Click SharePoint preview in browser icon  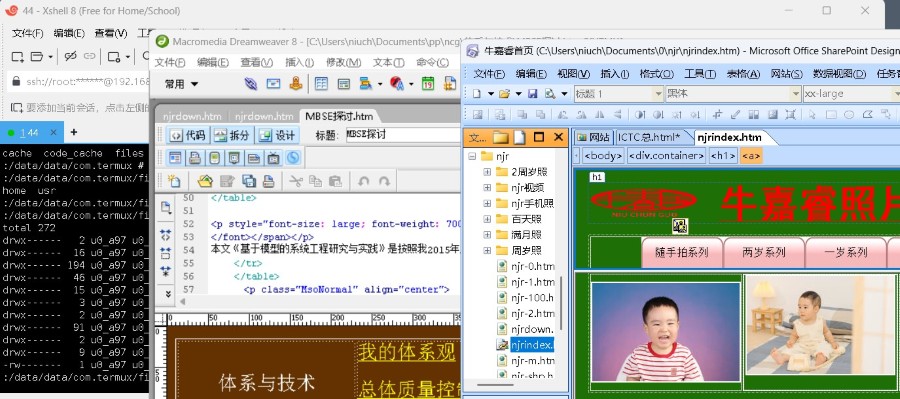point(550,94)
